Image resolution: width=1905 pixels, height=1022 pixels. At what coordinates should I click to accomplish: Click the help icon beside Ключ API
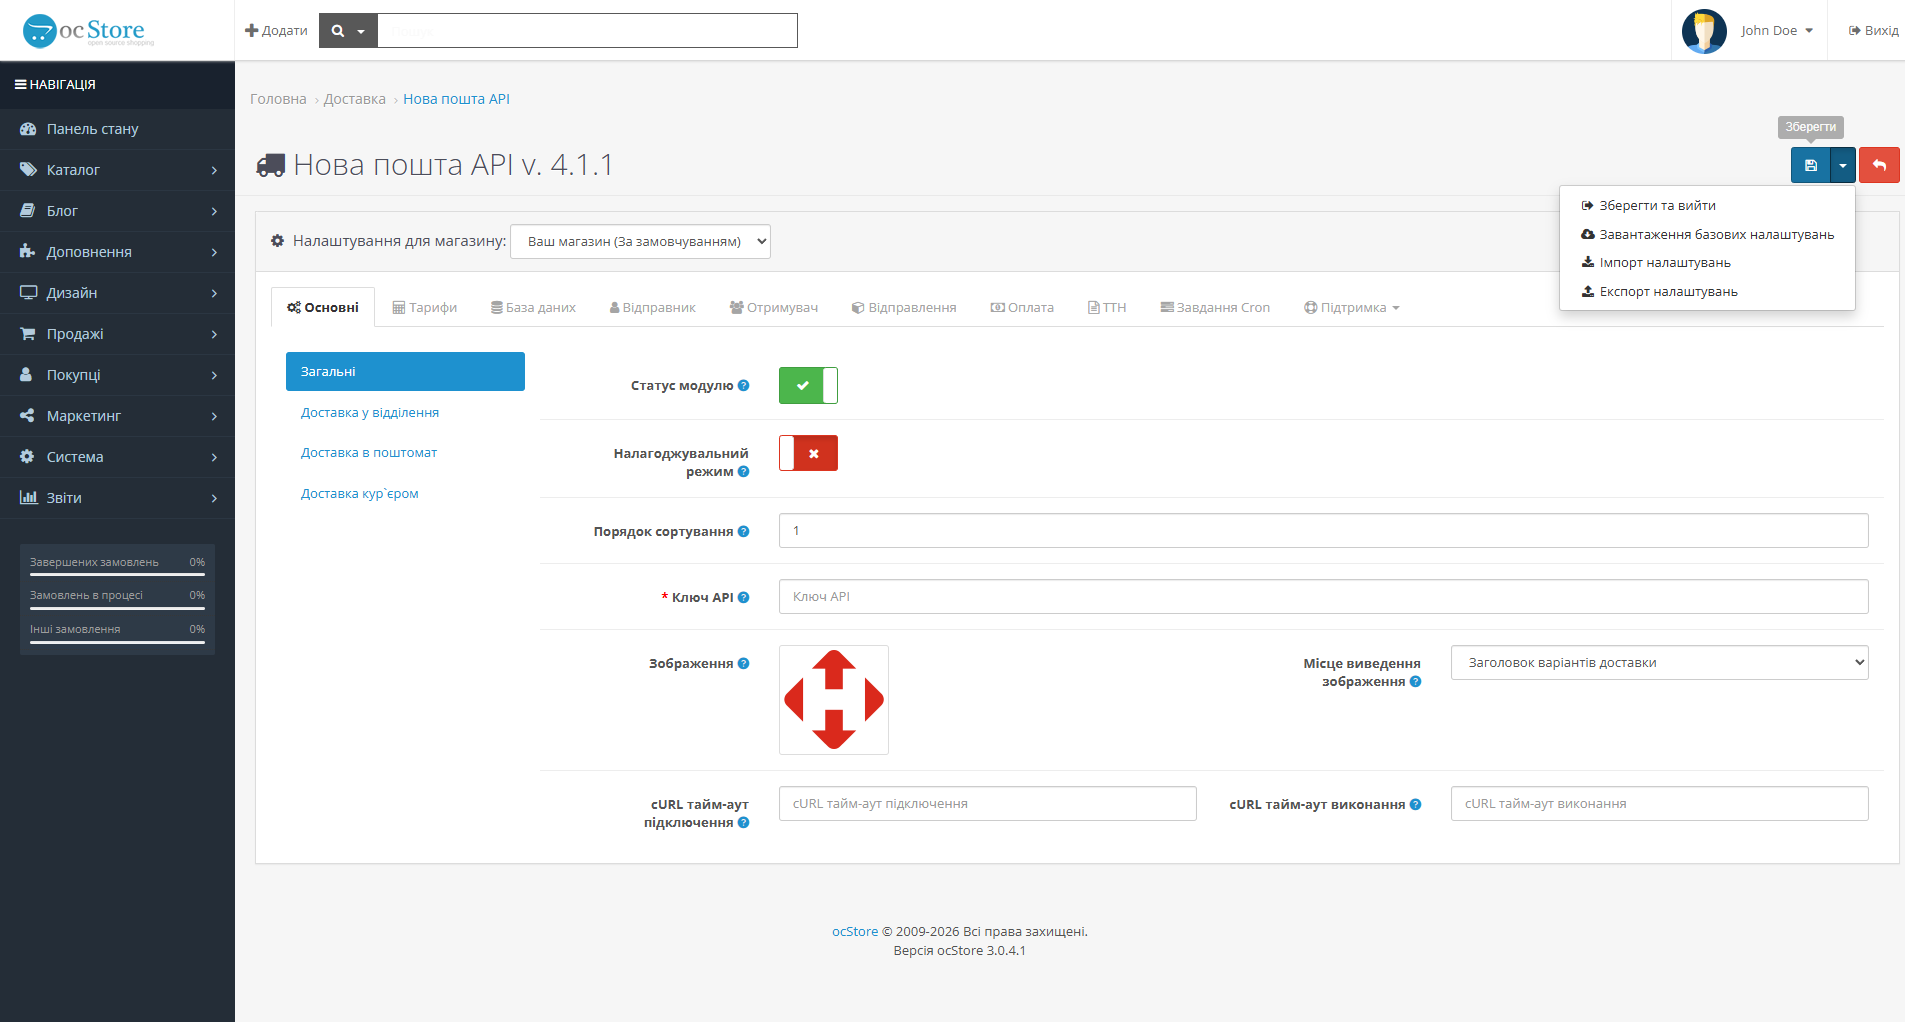743,597
